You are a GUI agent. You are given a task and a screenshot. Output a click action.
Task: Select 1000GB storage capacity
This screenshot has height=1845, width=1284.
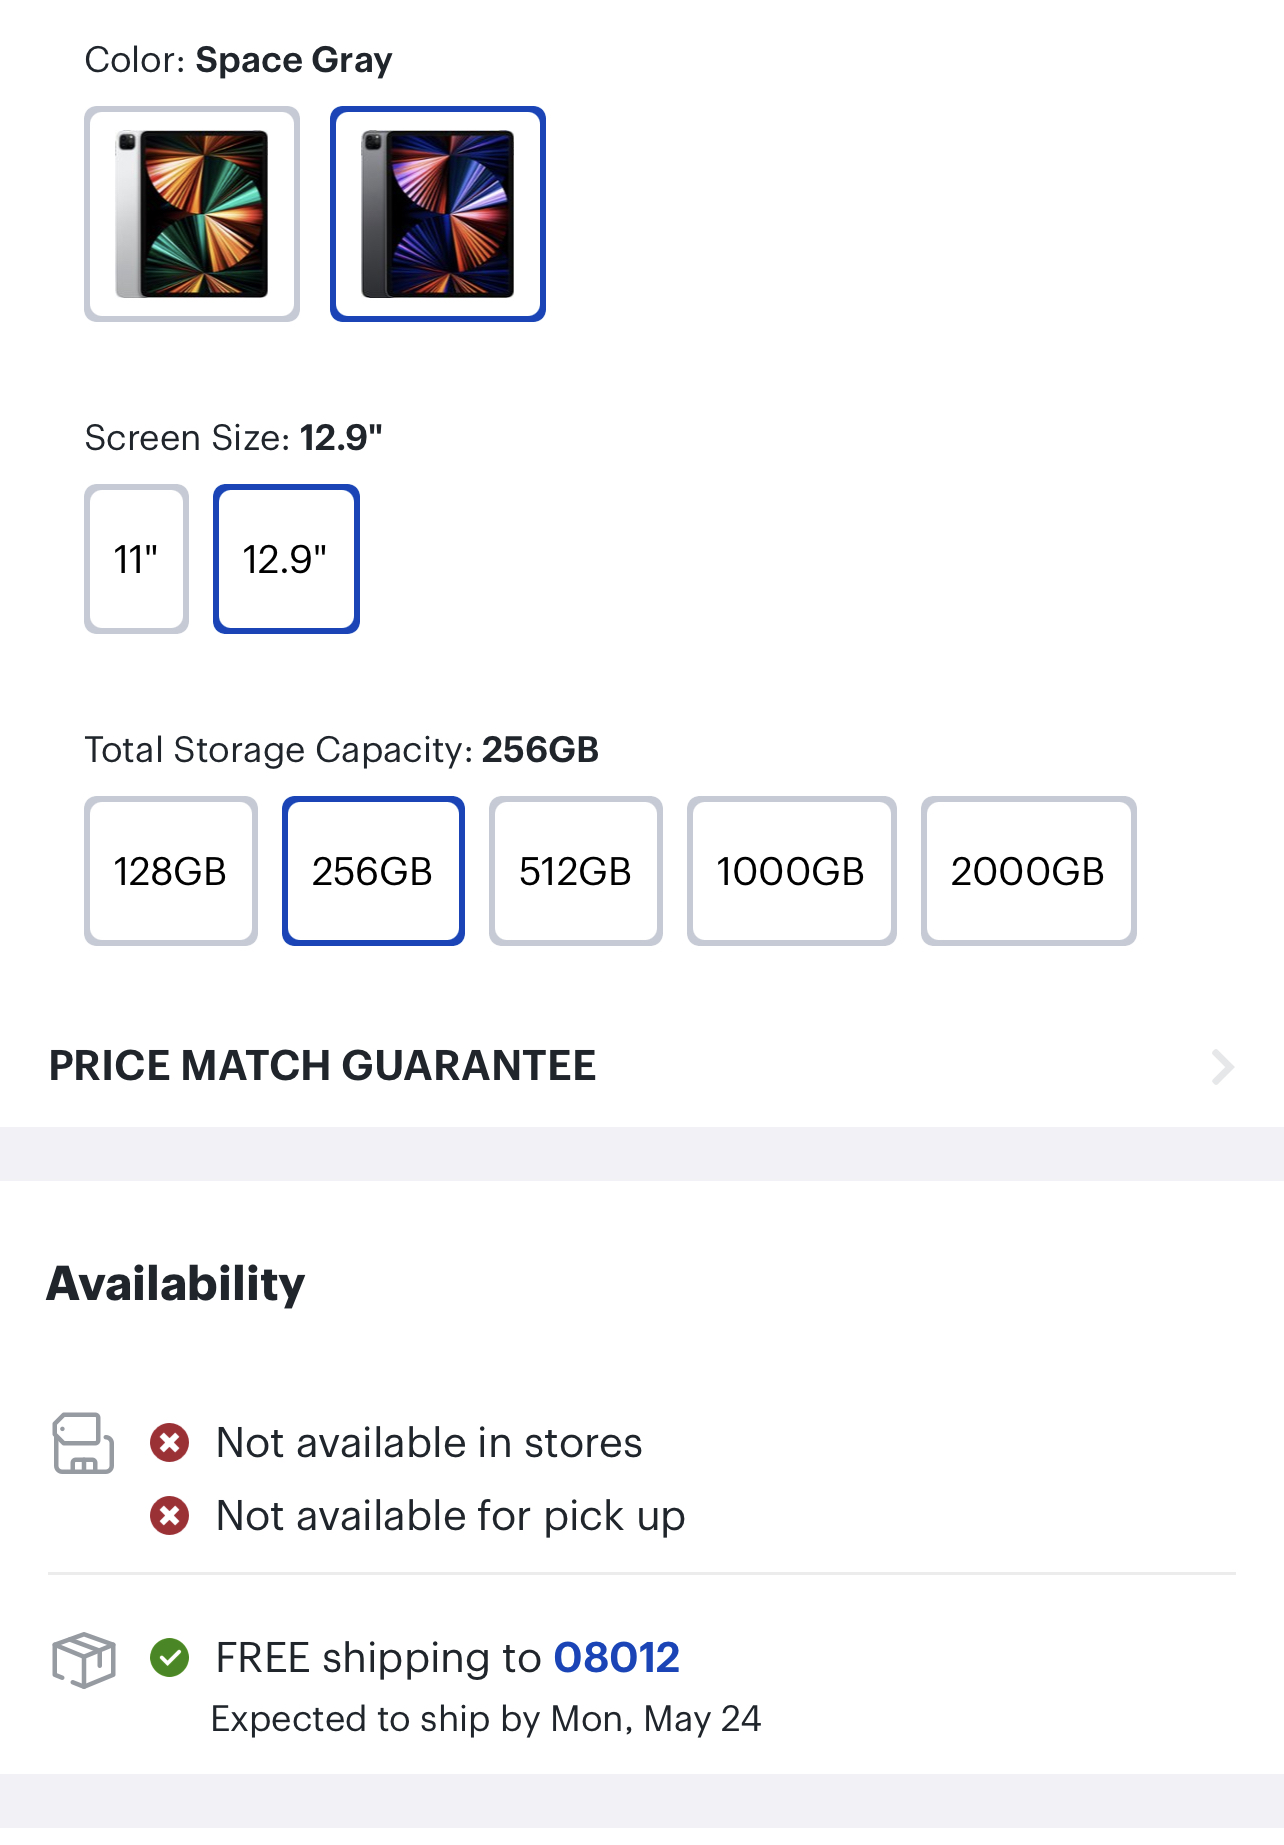tap(791, 871)
